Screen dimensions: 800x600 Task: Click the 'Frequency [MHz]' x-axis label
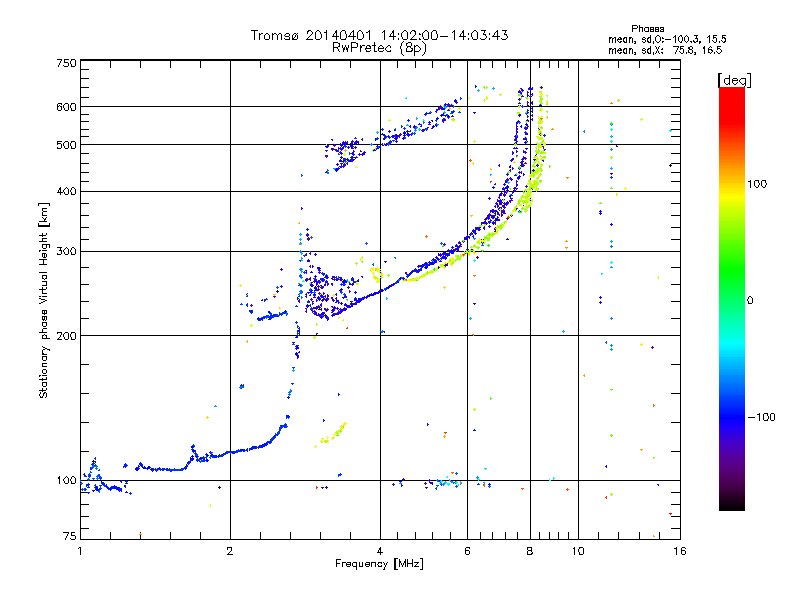pos(379,564)
